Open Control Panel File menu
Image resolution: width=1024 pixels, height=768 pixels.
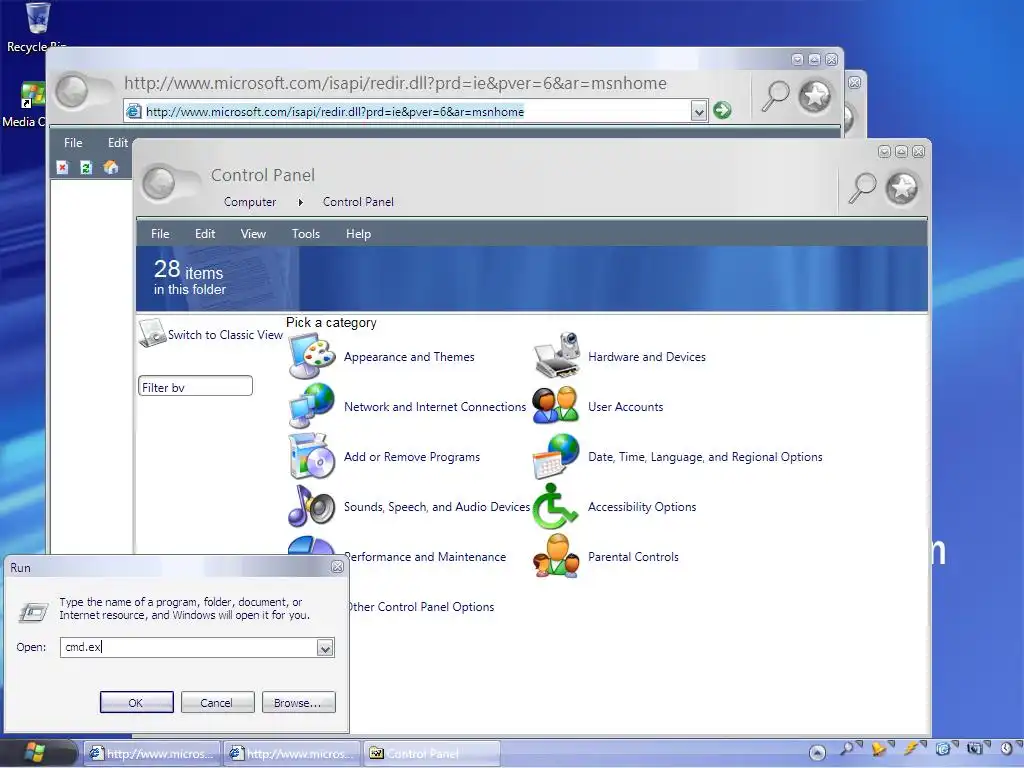click(x=160, y=234)
